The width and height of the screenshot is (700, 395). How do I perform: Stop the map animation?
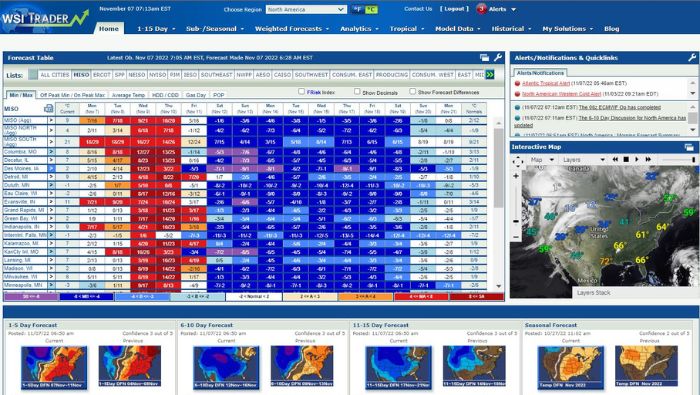626,159
